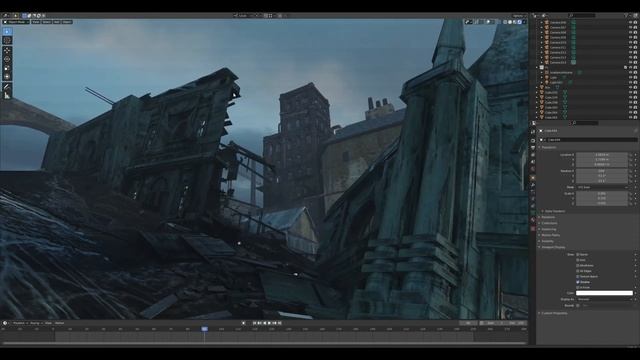Hide Camera.006 with its eye icon
This screenshot has width=640, height=360.
(631, 22)
